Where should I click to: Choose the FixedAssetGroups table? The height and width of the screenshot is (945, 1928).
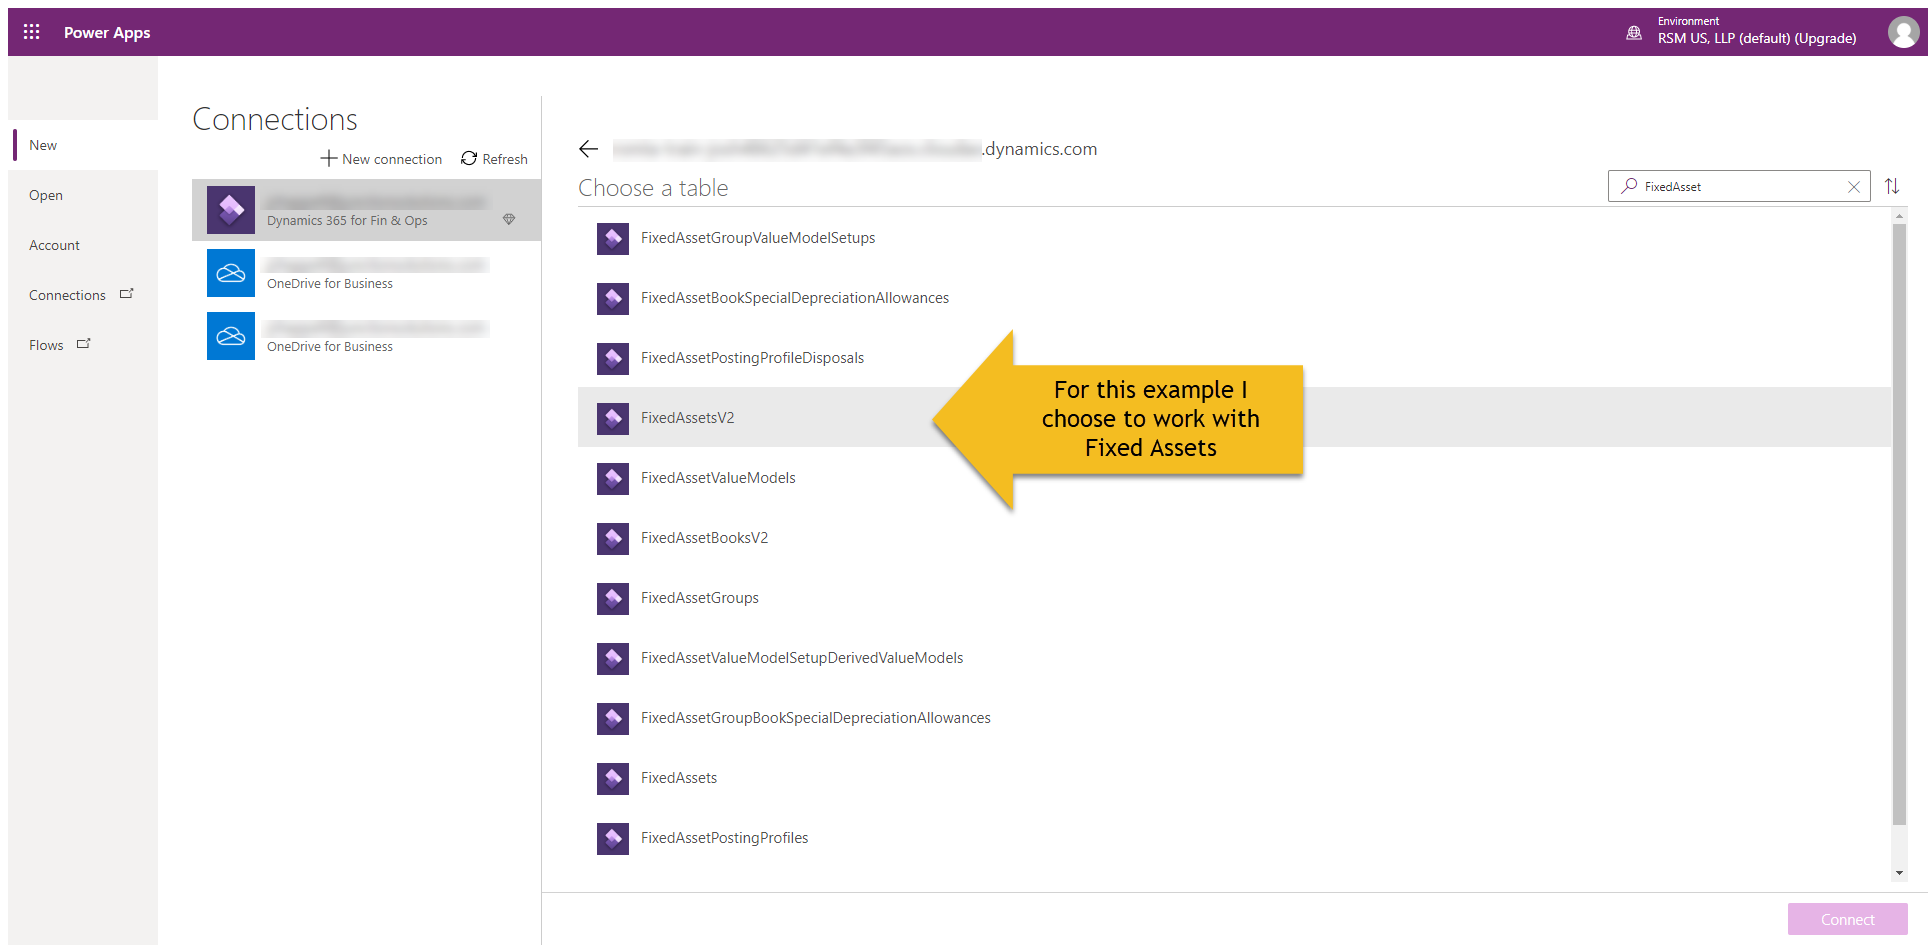tap(700, 598)
